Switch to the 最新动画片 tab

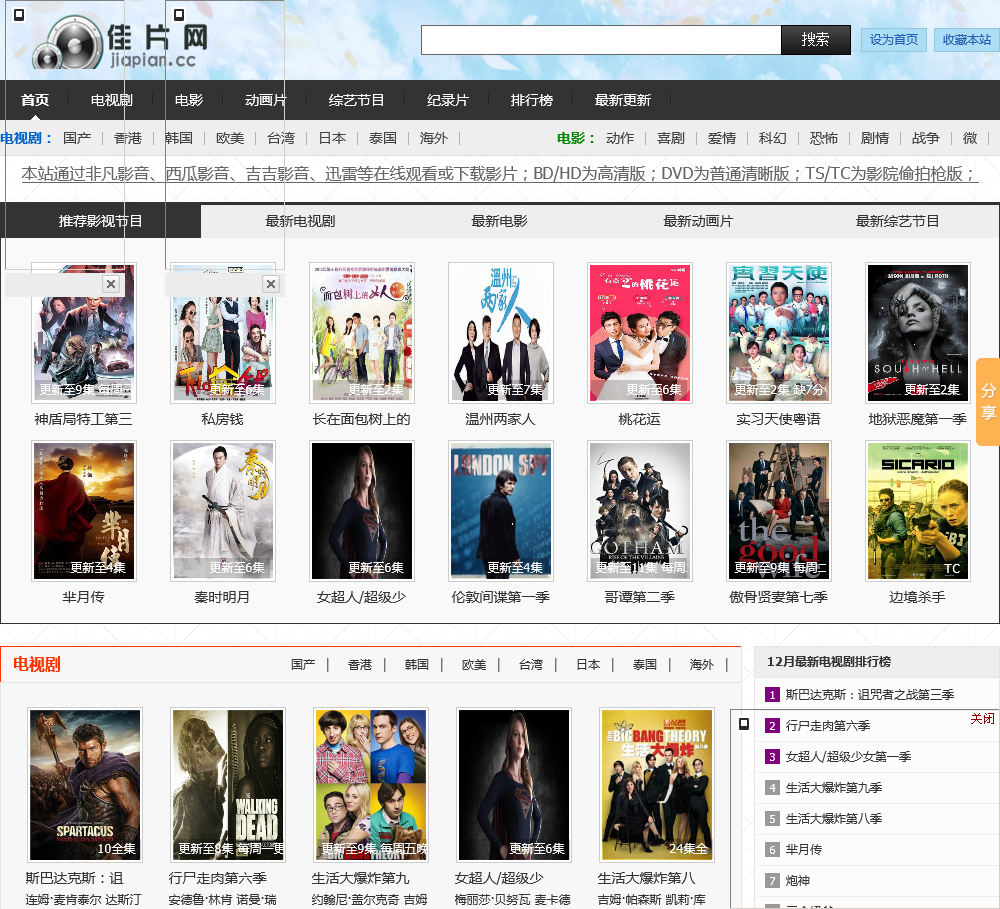point(698,221)
